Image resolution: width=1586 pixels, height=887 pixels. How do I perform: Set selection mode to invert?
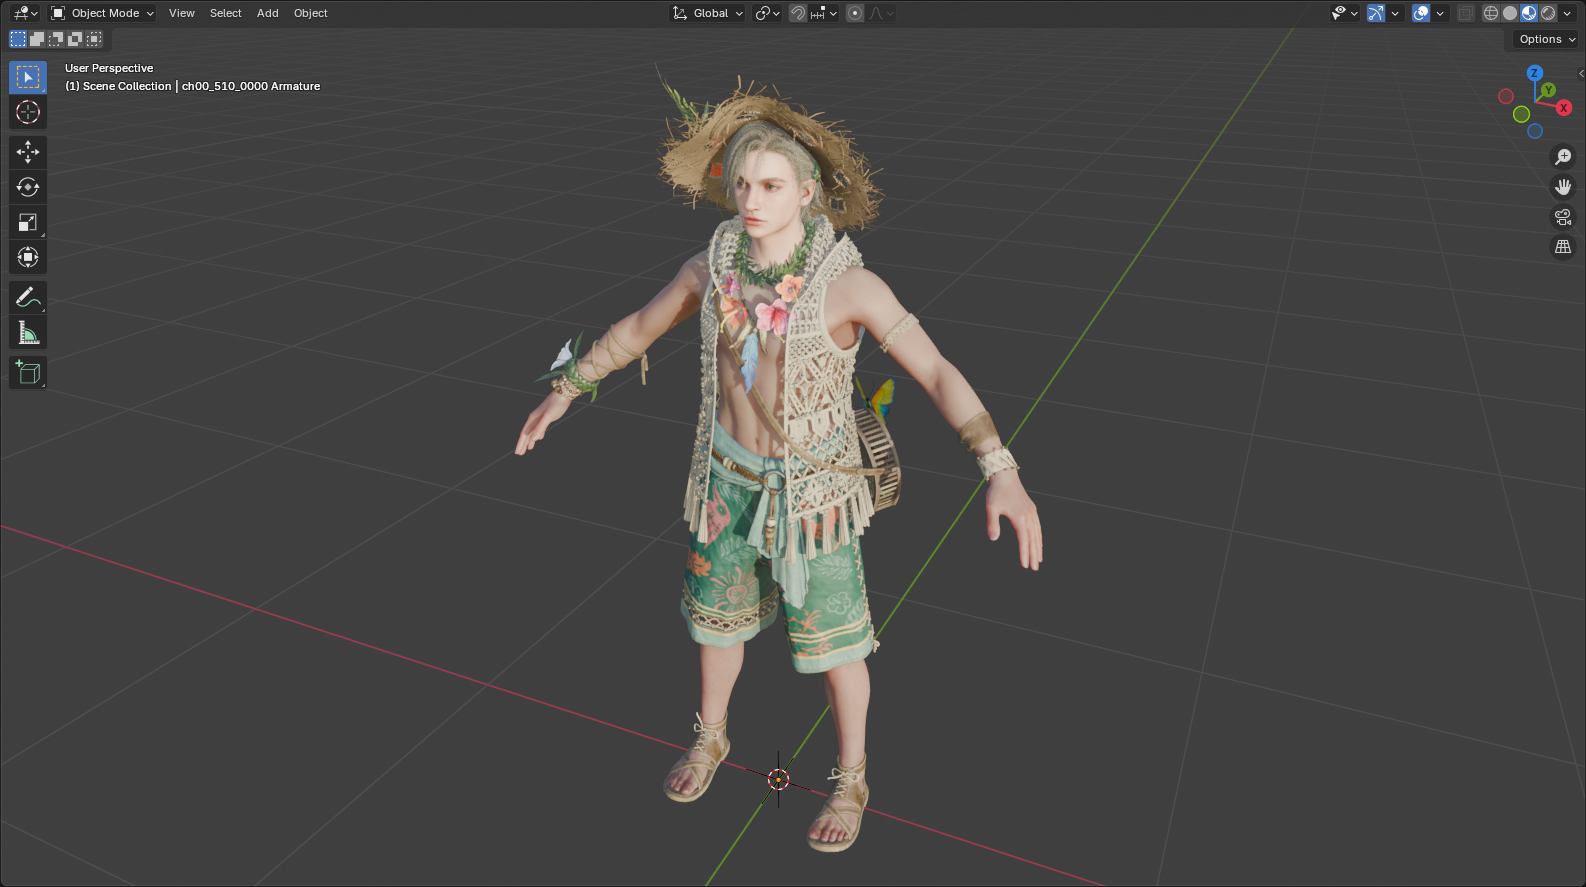point(75,39)
